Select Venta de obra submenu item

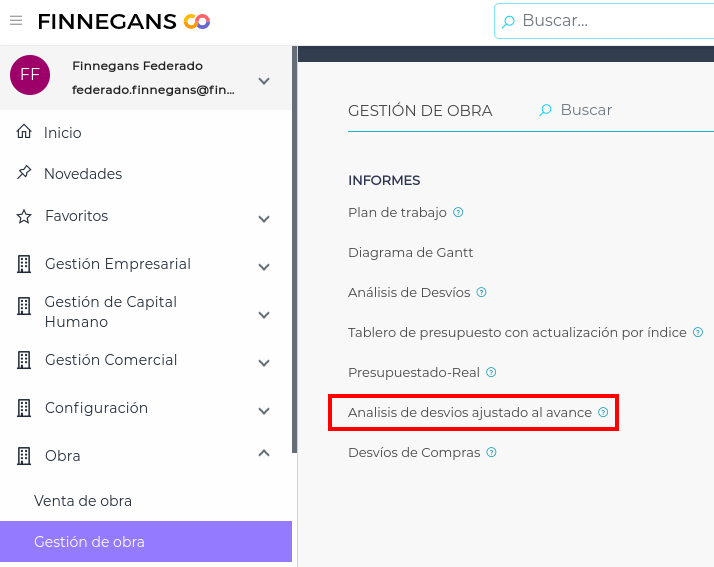pyautogui.click(x=83, y=500)
